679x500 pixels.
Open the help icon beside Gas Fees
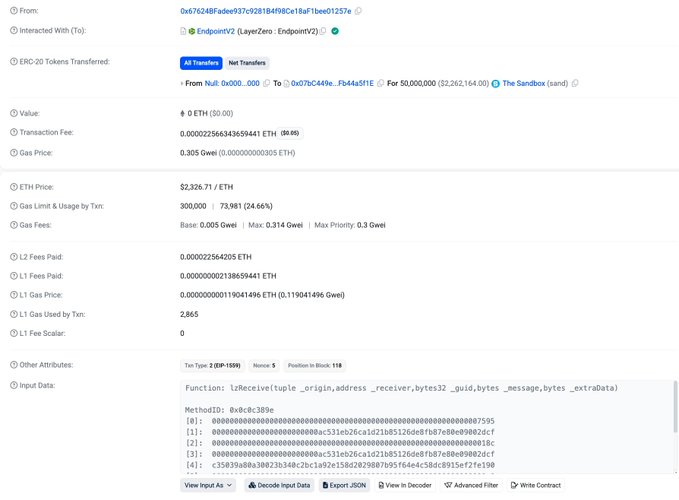[x=14, y=225]
